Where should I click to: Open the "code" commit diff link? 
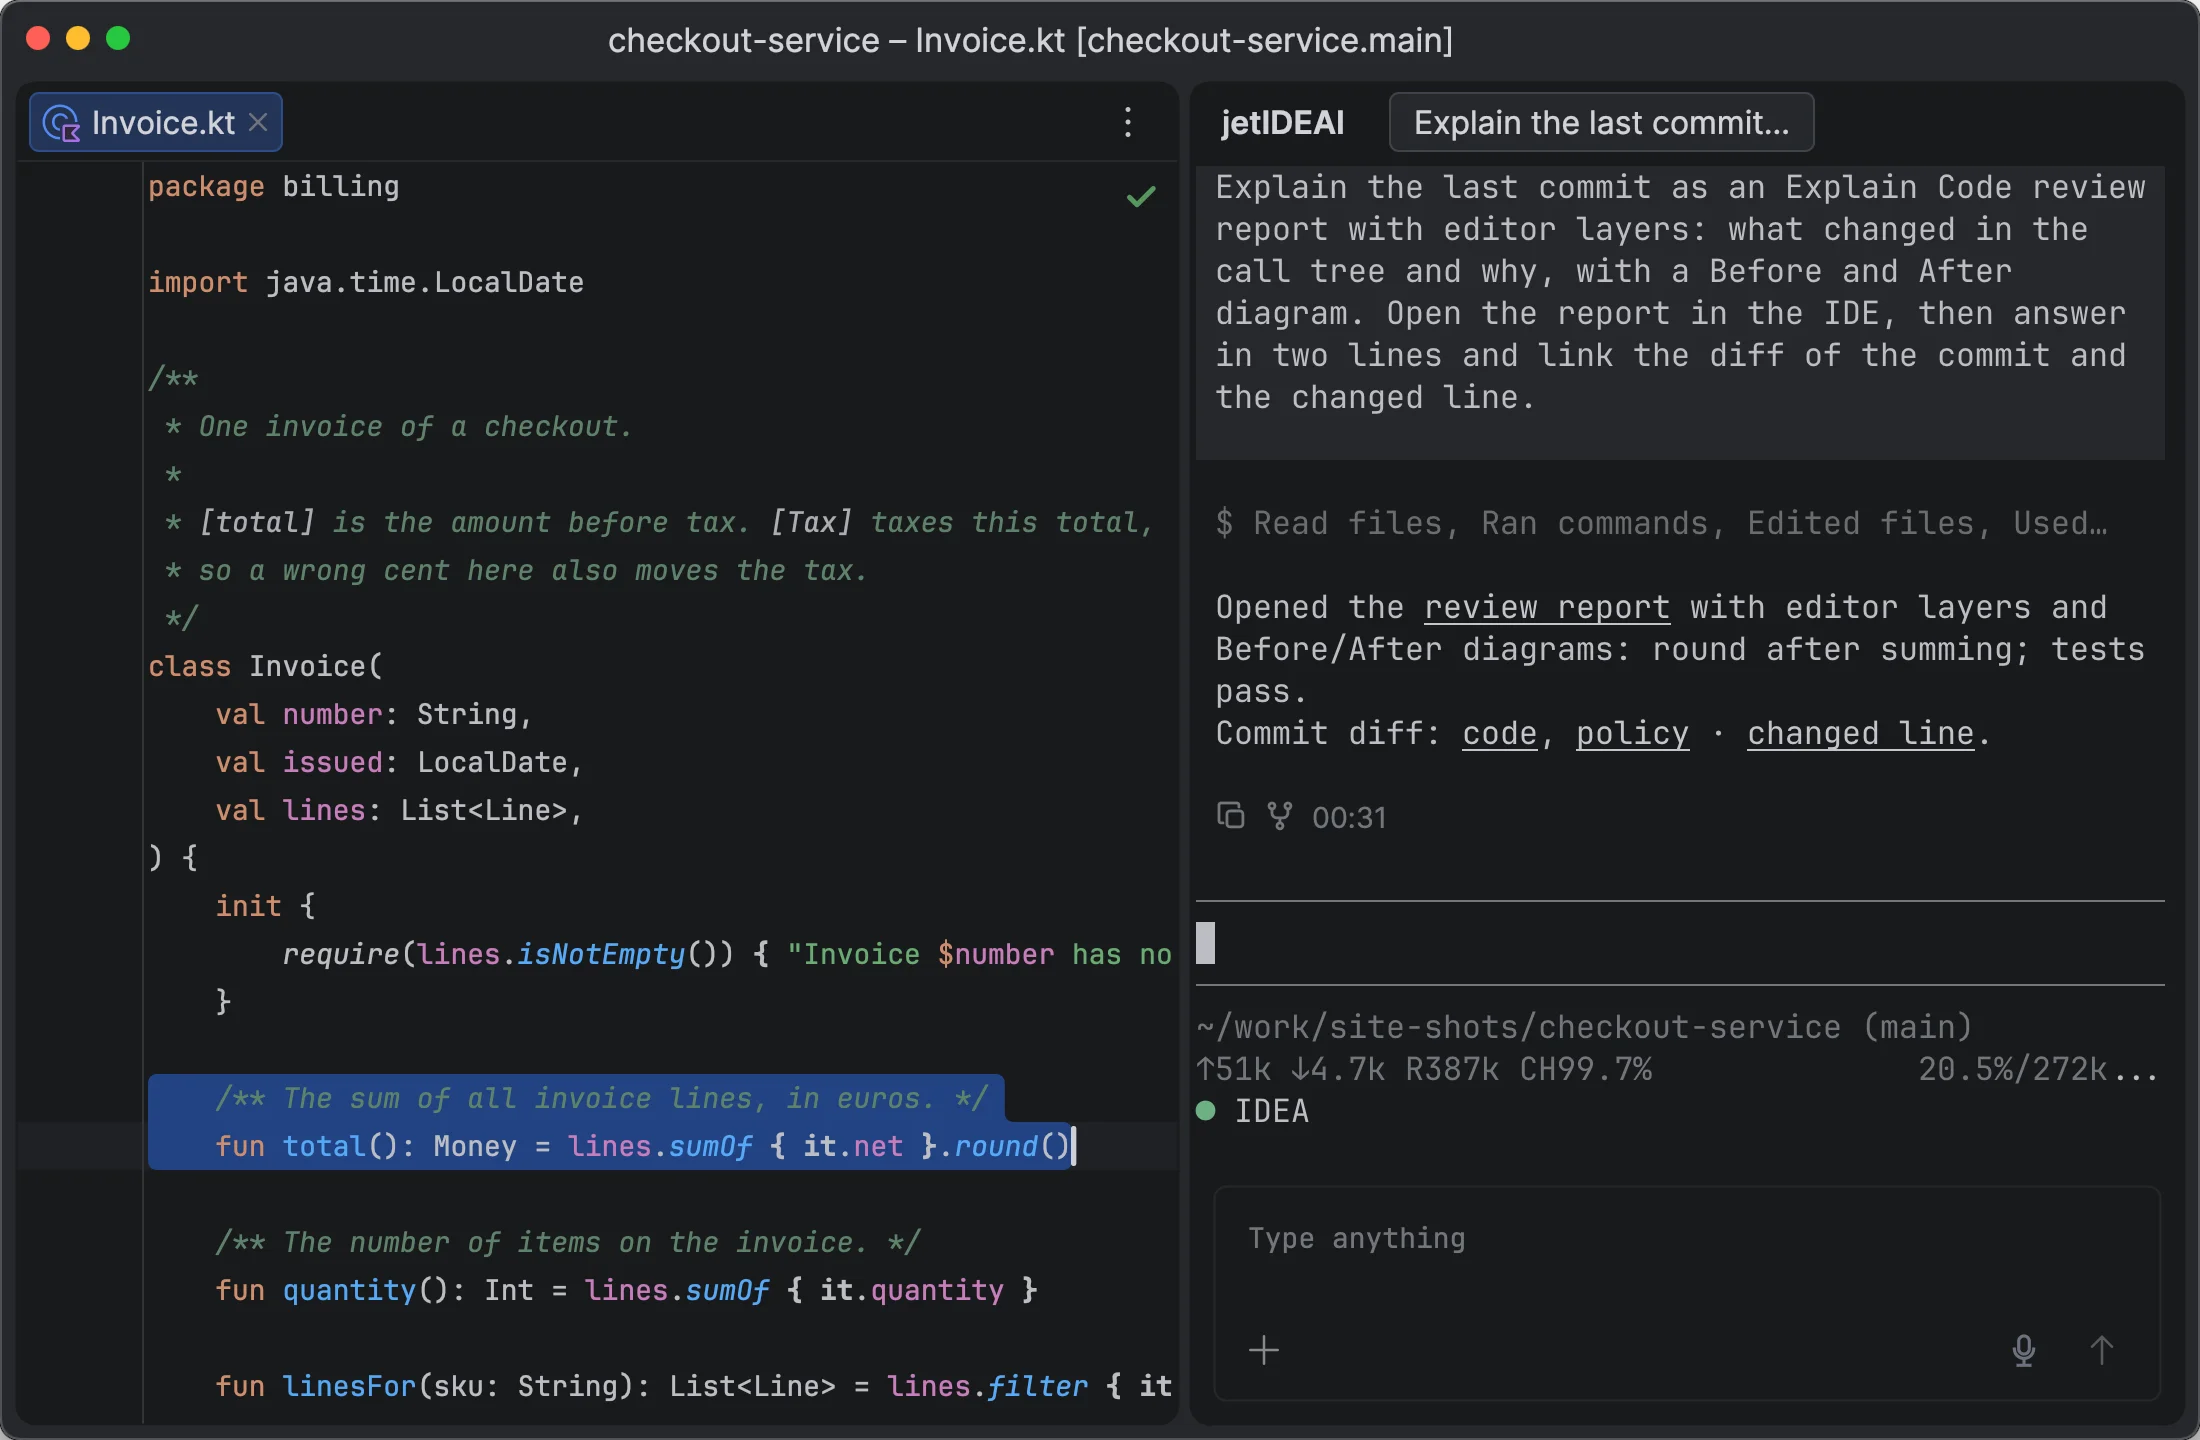coord(1499,733)
